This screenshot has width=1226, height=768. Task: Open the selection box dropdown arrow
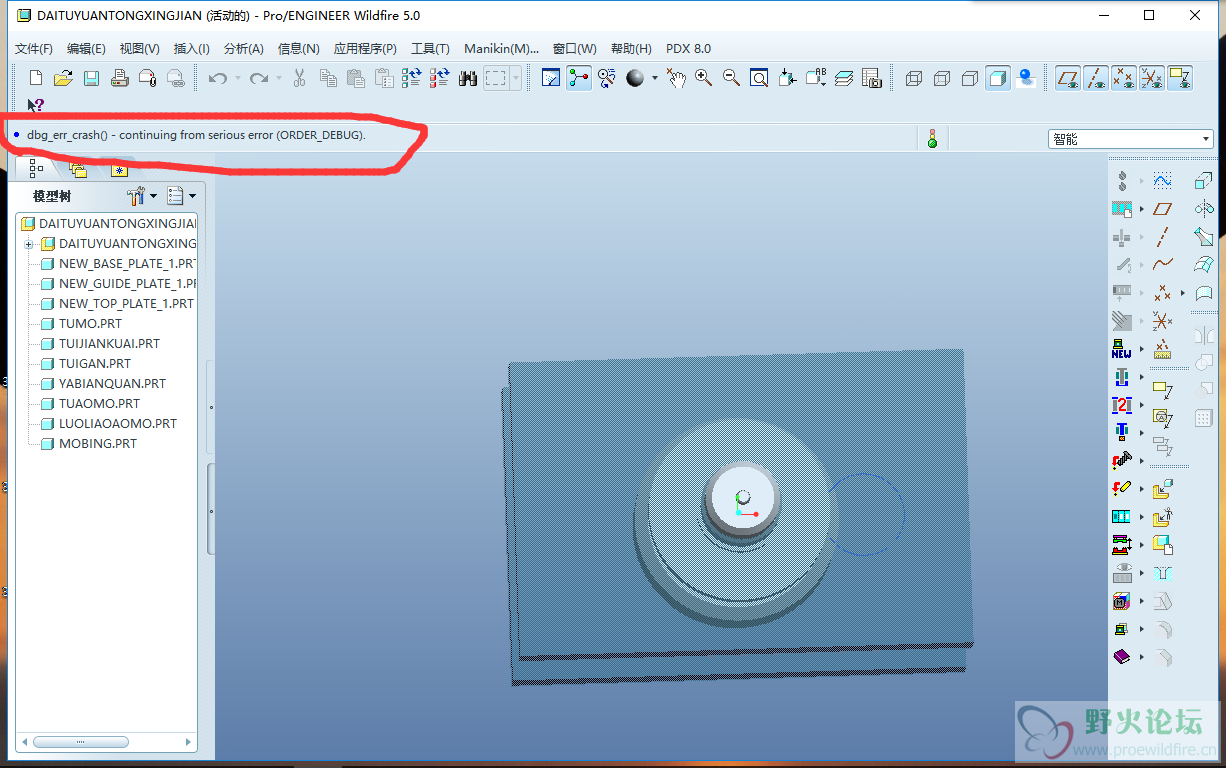516,78
